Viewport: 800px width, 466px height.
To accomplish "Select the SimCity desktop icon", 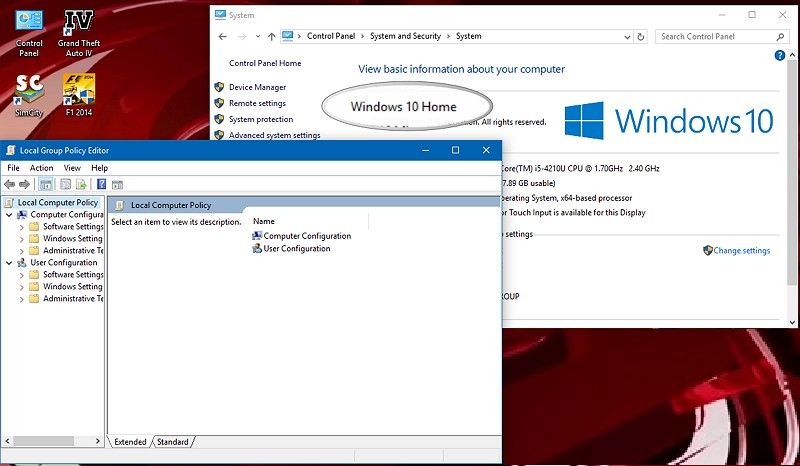I will tap(29, 95).
